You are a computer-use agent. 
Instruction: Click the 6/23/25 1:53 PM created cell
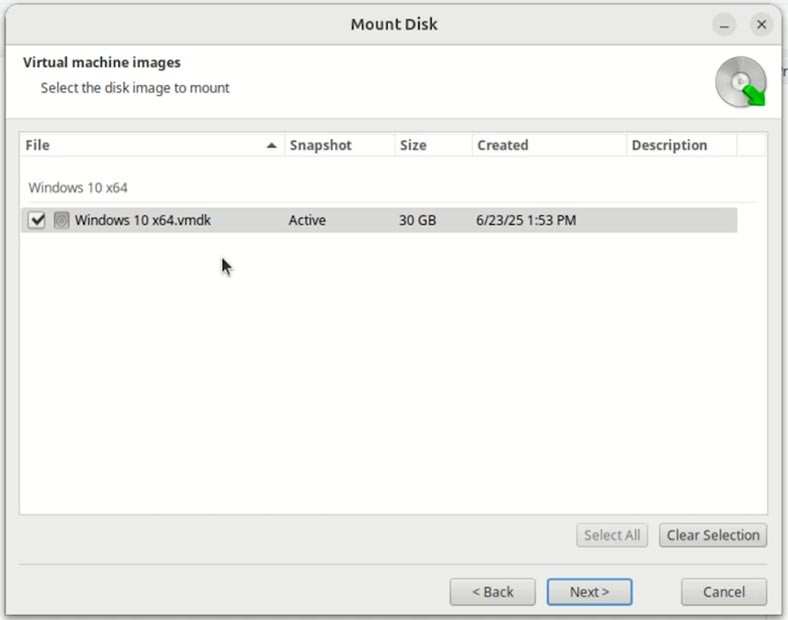526,220
